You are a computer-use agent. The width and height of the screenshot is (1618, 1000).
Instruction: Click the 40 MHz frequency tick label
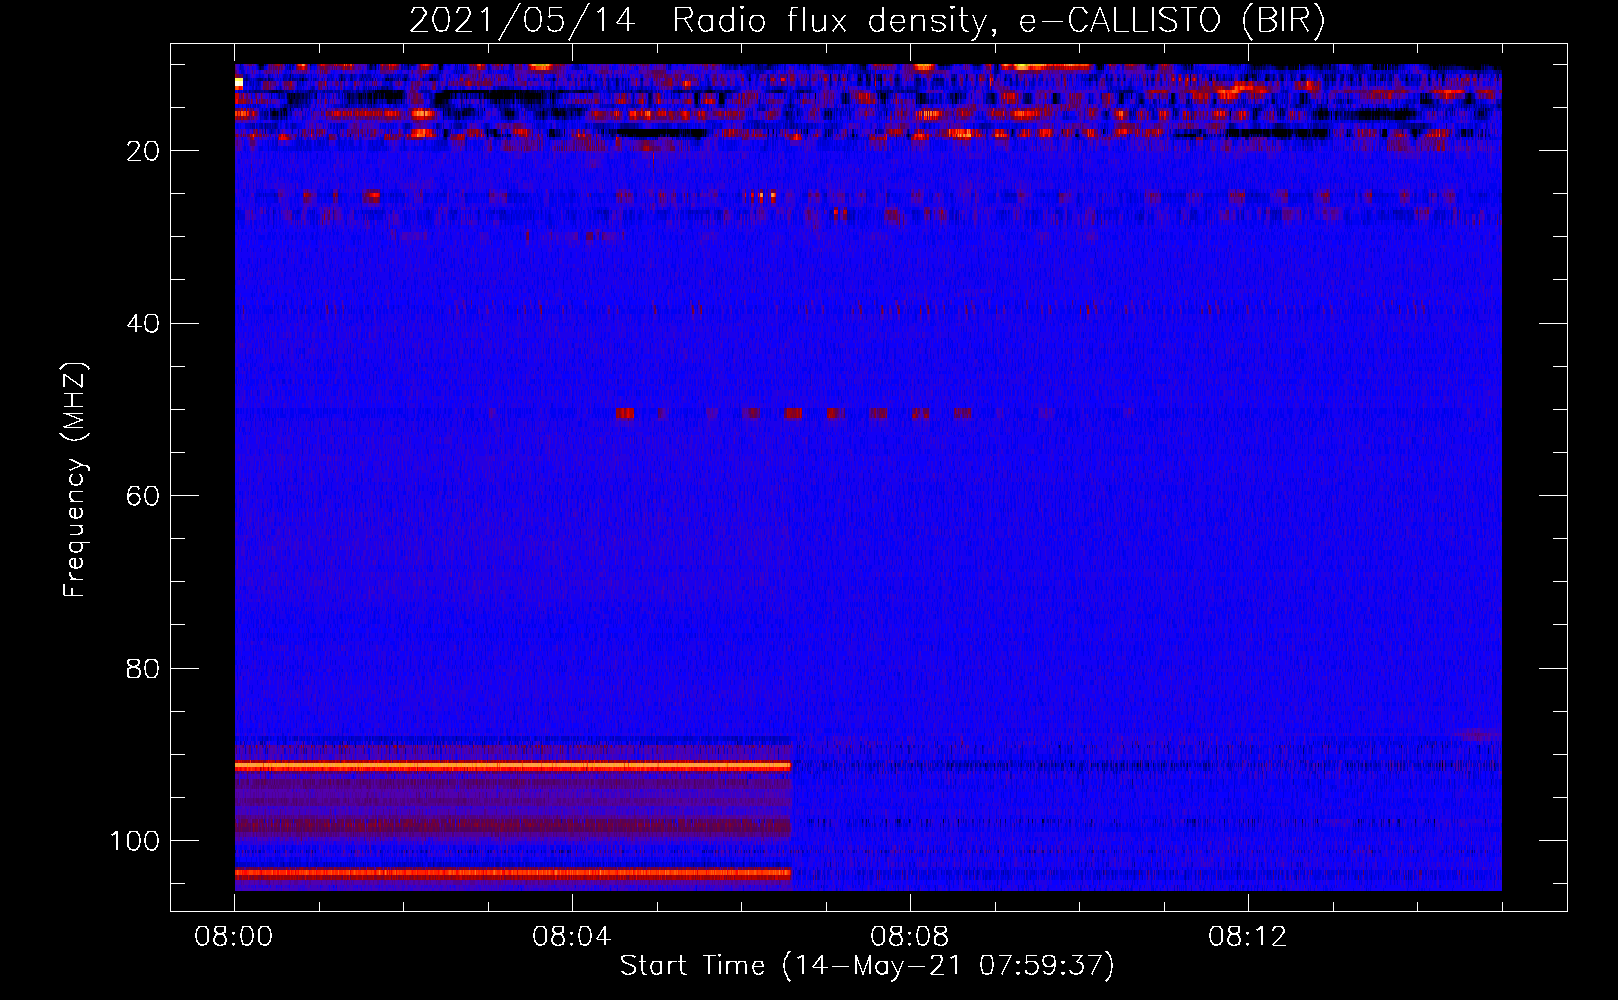143,324
